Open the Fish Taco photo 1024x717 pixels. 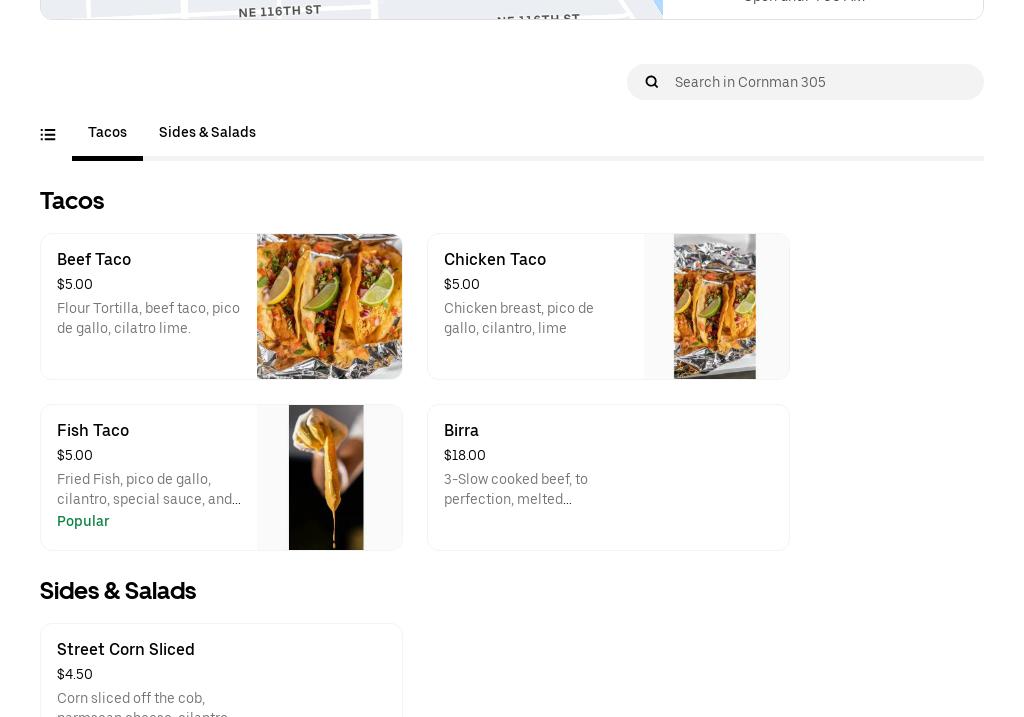tap(327, 477)
